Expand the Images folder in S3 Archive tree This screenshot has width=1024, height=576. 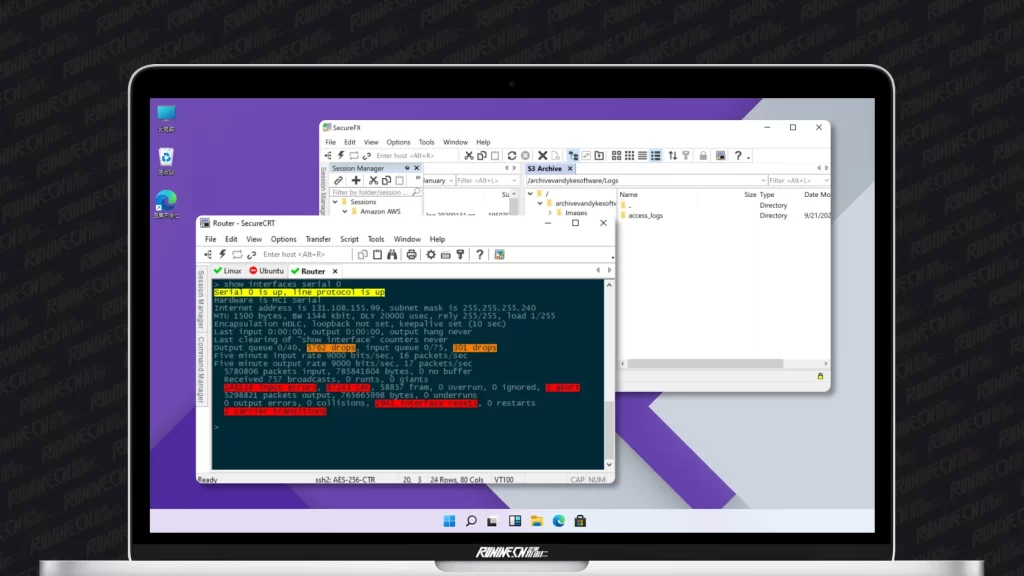[x=550, y=213]
